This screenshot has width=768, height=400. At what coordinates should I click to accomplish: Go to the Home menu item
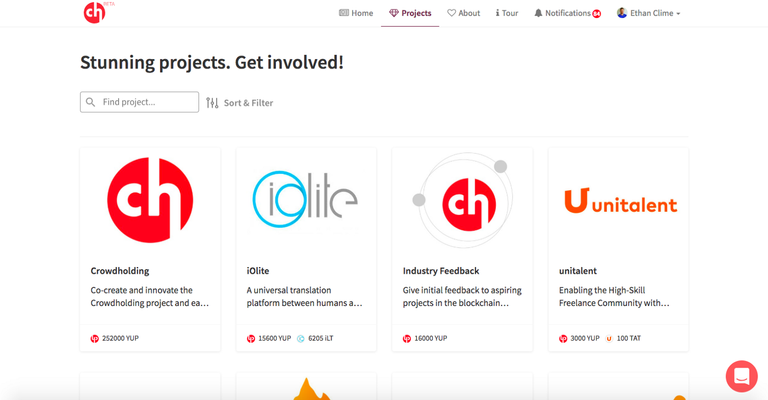point(356,13)
